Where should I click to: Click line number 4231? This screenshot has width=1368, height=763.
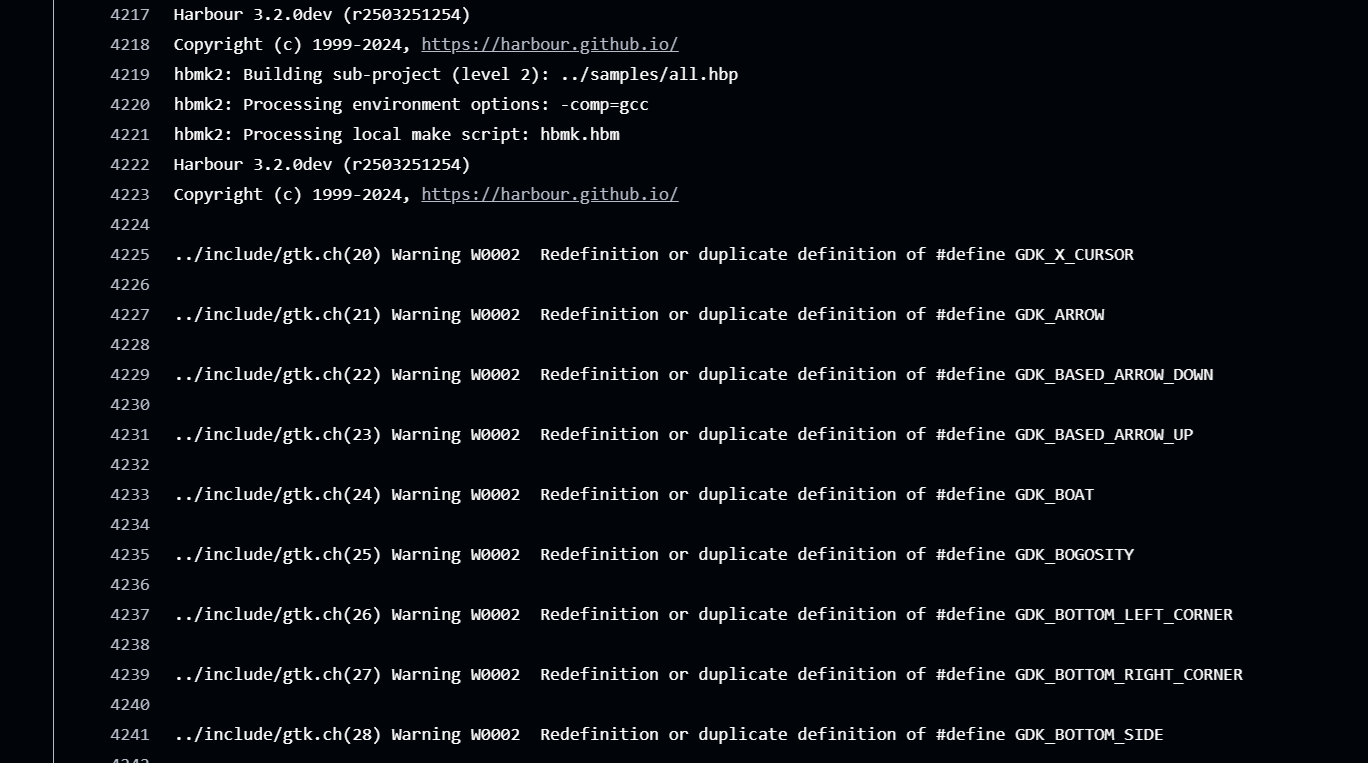[130, 435]
